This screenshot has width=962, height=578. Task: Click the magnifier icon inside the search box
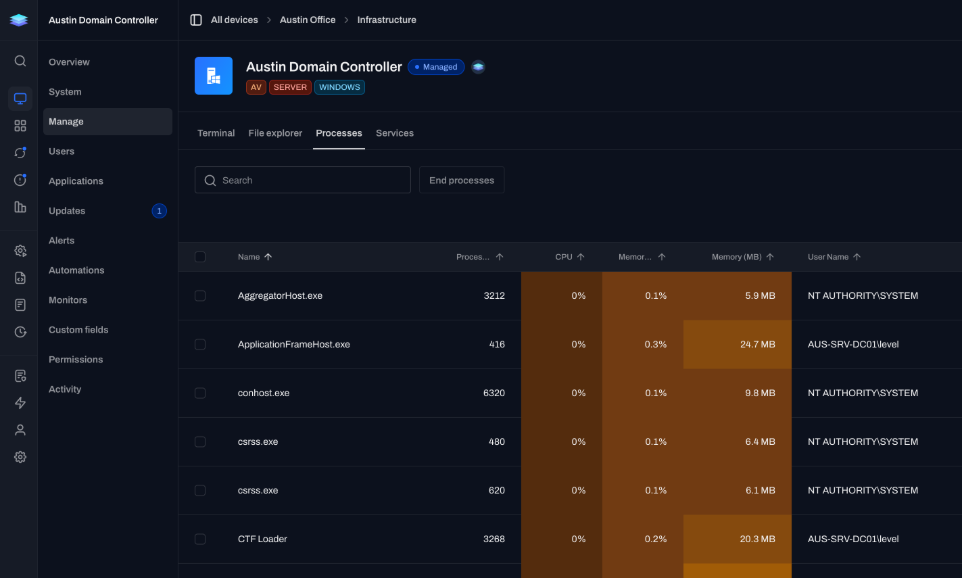pos(210,180)
